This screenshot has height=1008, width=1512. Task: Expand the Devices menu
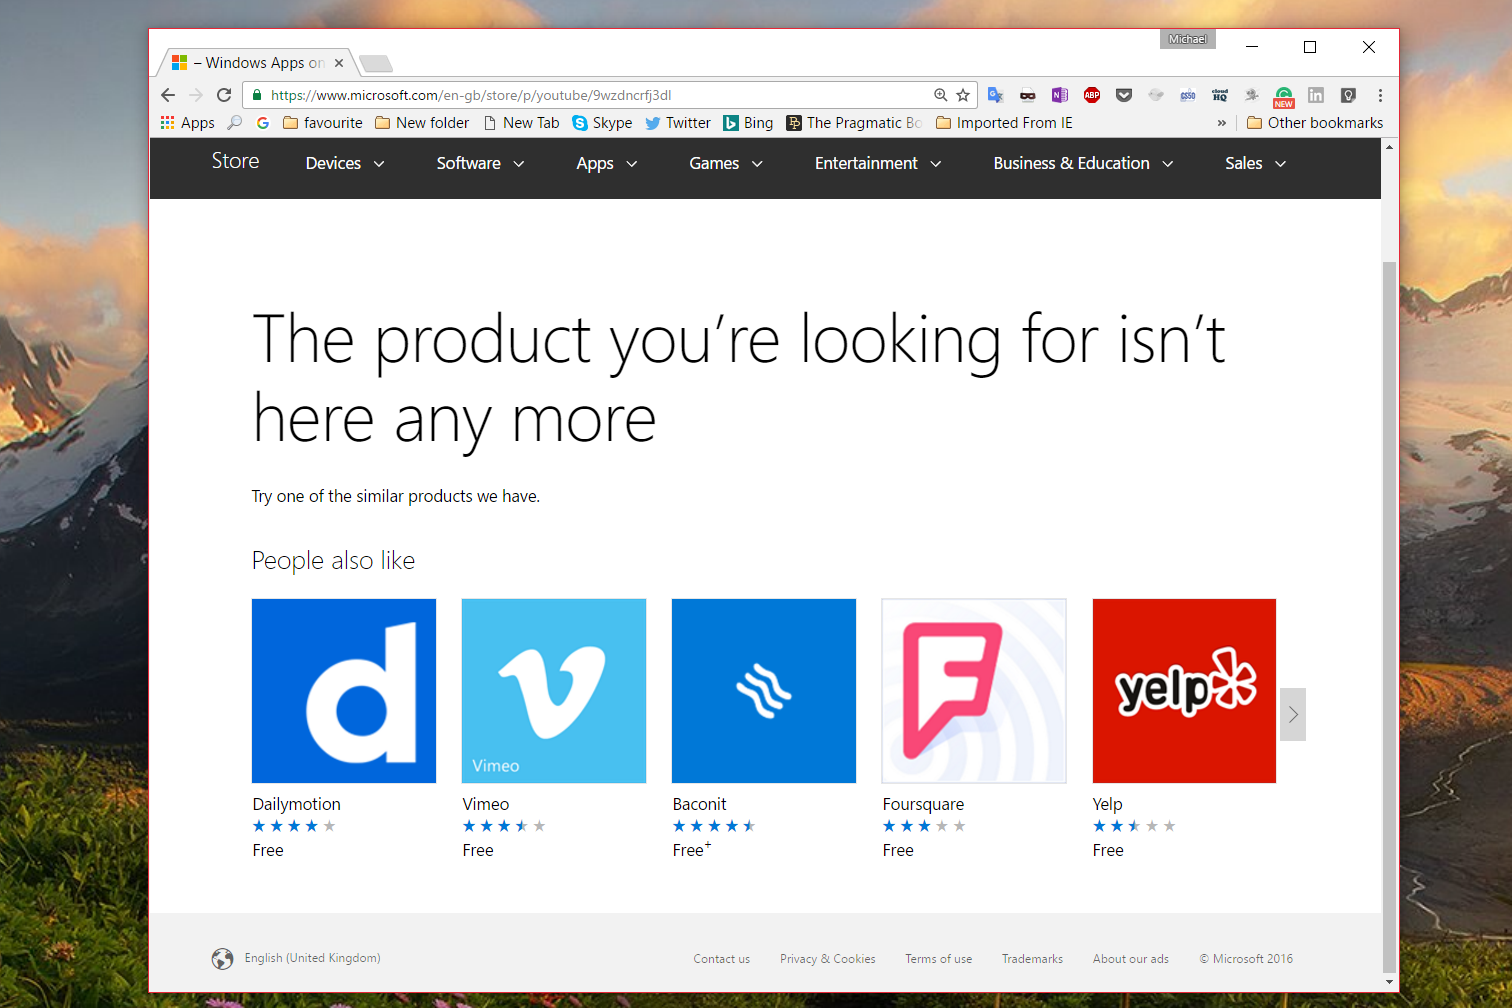(345, 164)
